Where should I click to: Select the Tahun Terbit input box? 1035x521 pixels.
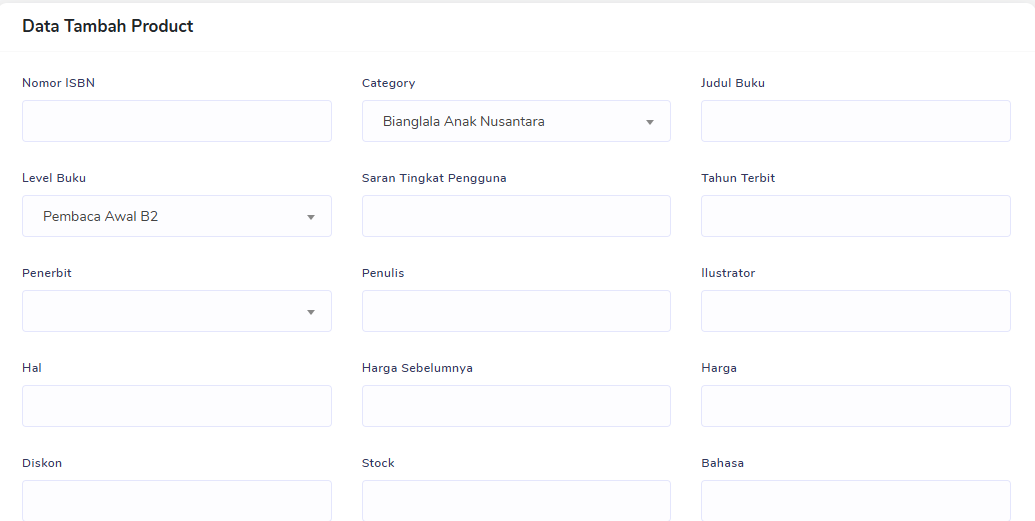855,216
